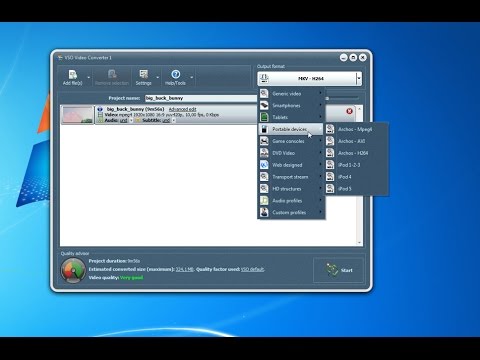480x360 pixels.
Task: Open the HD structures submenu
Action: tap(291, 189)
